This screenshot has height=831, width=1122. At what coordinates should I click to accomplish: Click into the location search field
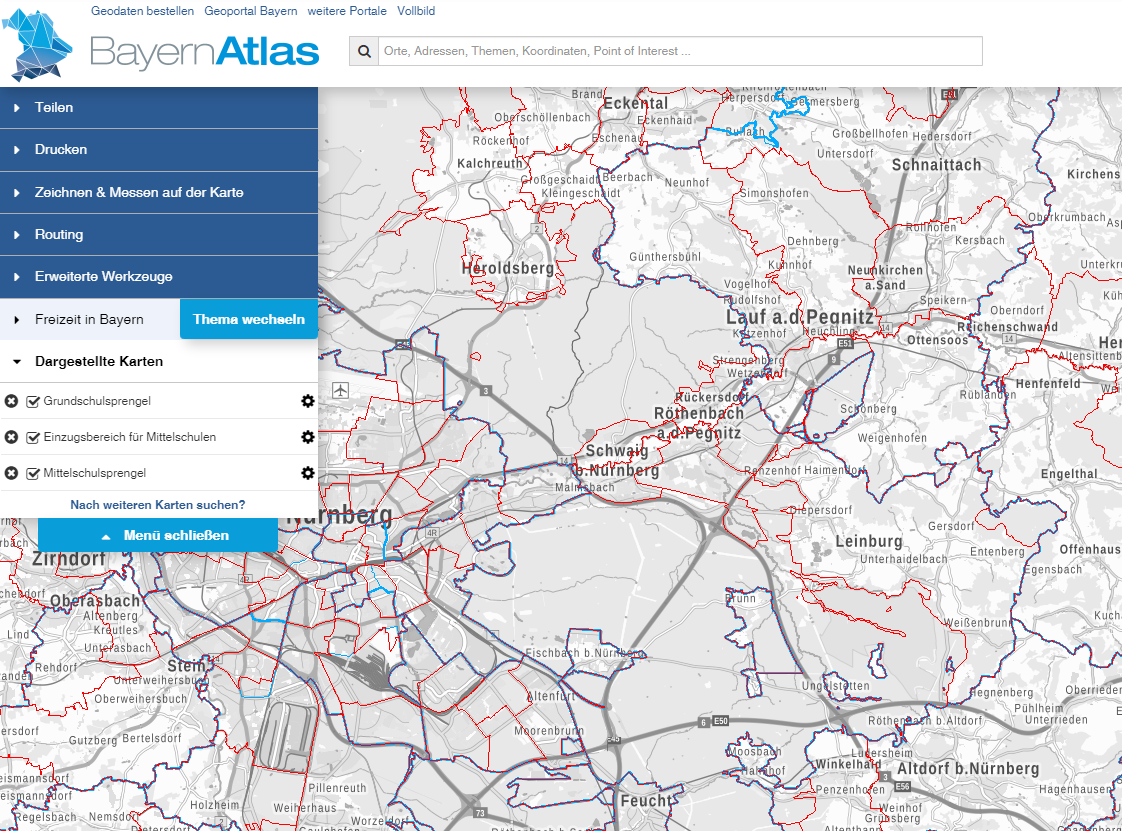point(680,51)
